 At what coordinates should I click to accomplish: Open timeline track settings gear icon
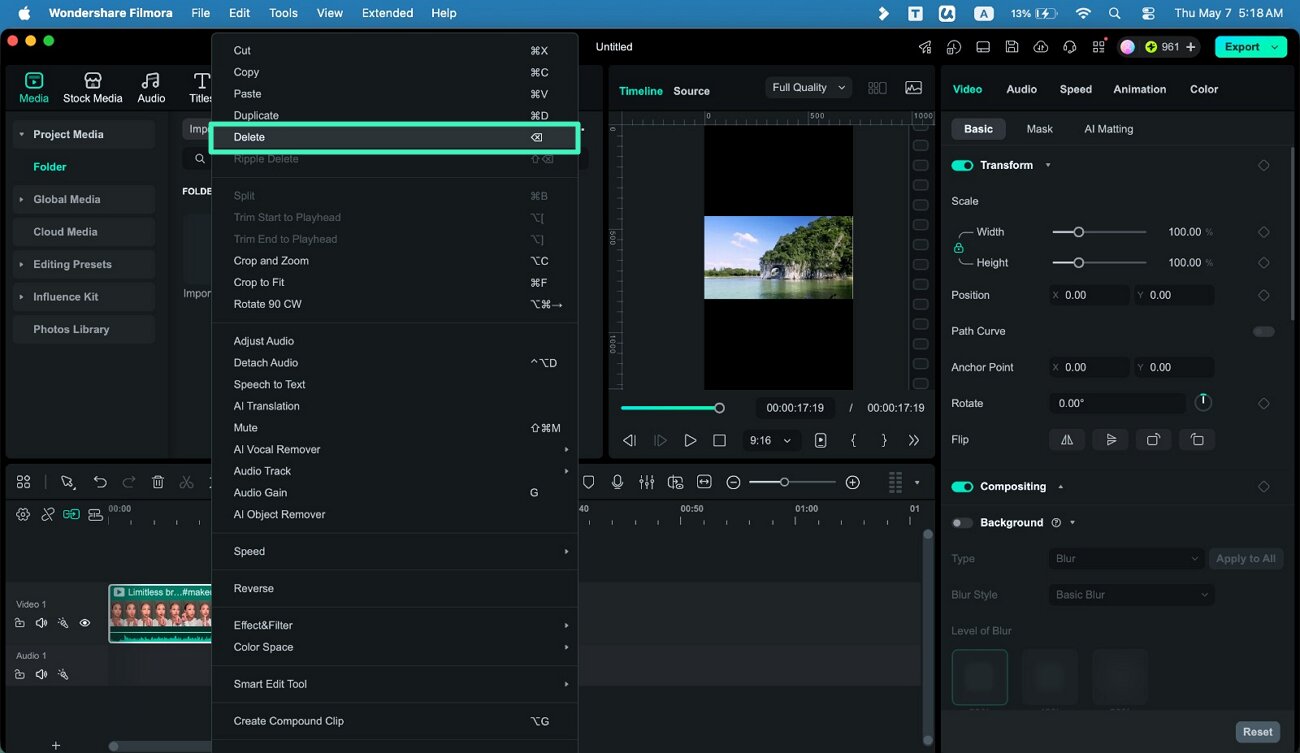click(23, 514)
